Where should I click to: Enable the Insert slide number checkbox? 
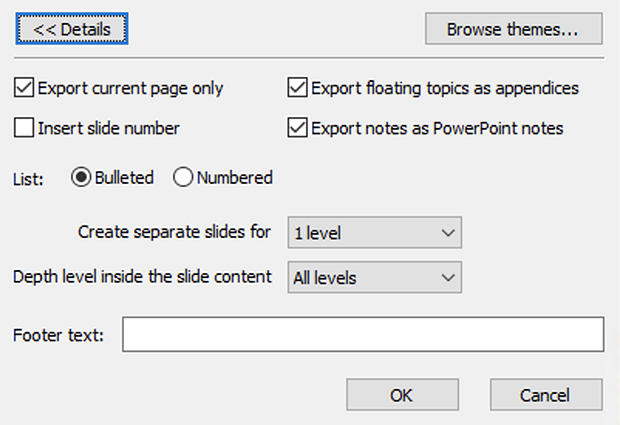(x=24, y=128)
